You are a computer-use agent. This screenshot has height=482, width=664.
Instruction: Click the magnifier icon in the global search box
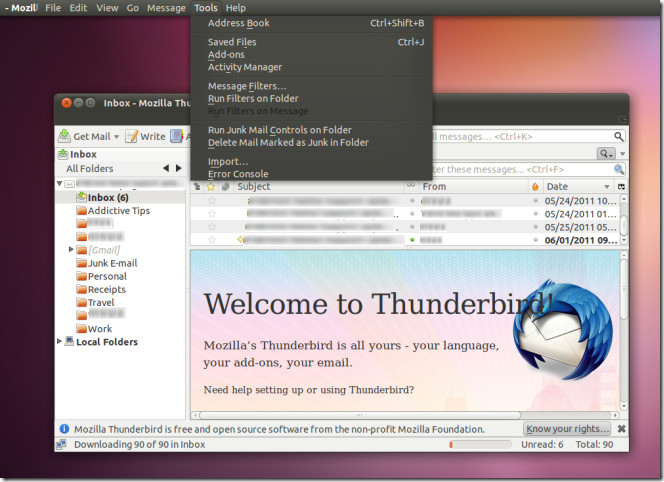coord(619,136)
